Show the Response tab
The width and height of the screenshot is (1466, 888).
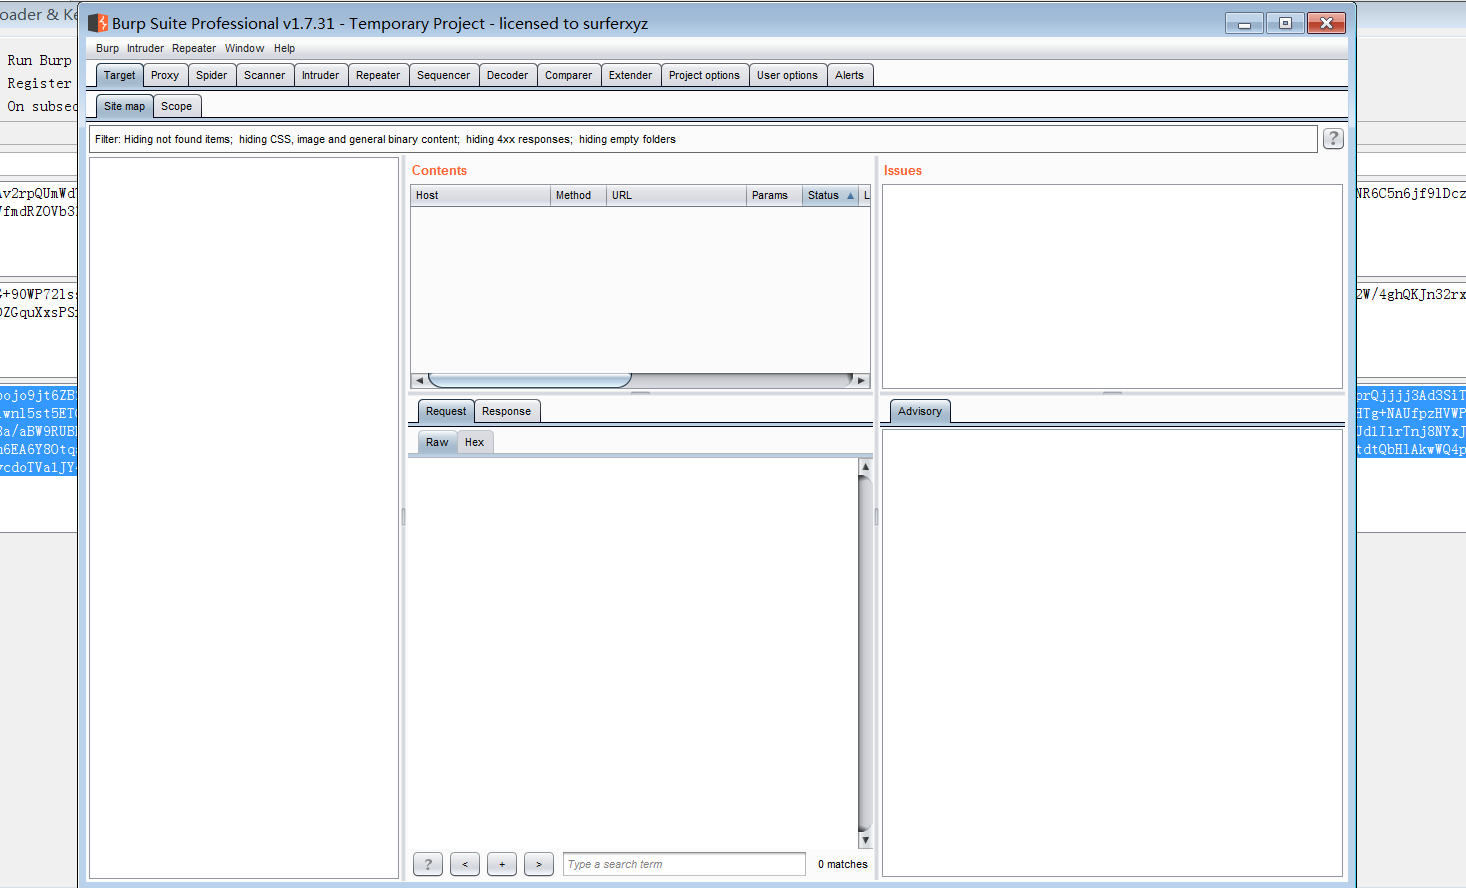tap(507, 411)
